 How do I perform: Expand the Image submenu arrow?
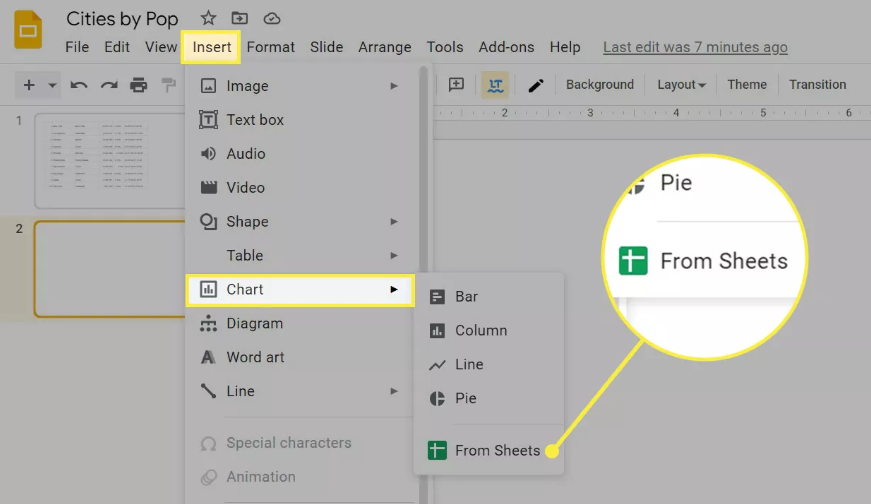coord(394,86)
